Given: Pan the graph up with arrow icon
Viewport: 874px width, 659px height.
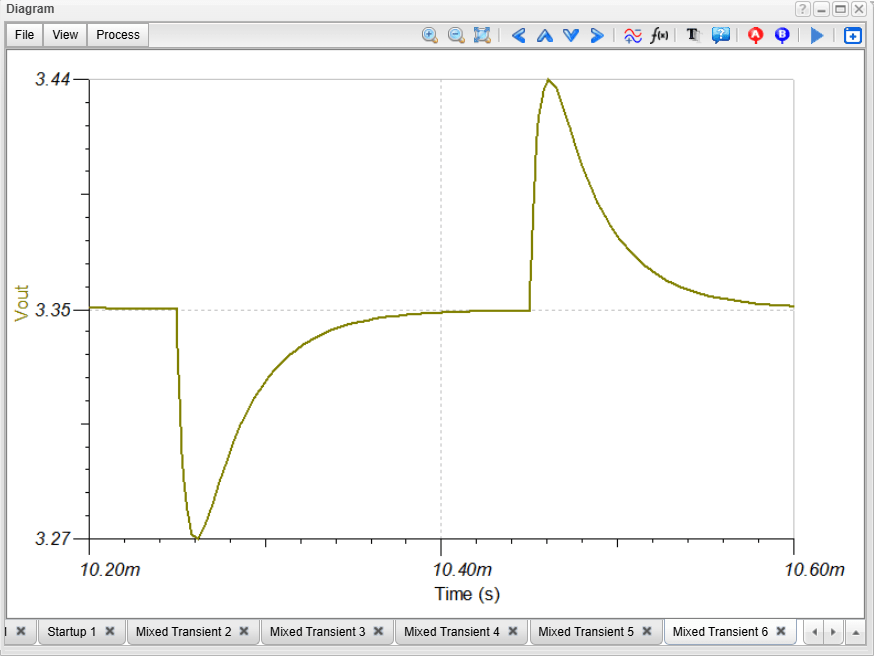Looking at the screenshot, I should click(x=544, y=35).
